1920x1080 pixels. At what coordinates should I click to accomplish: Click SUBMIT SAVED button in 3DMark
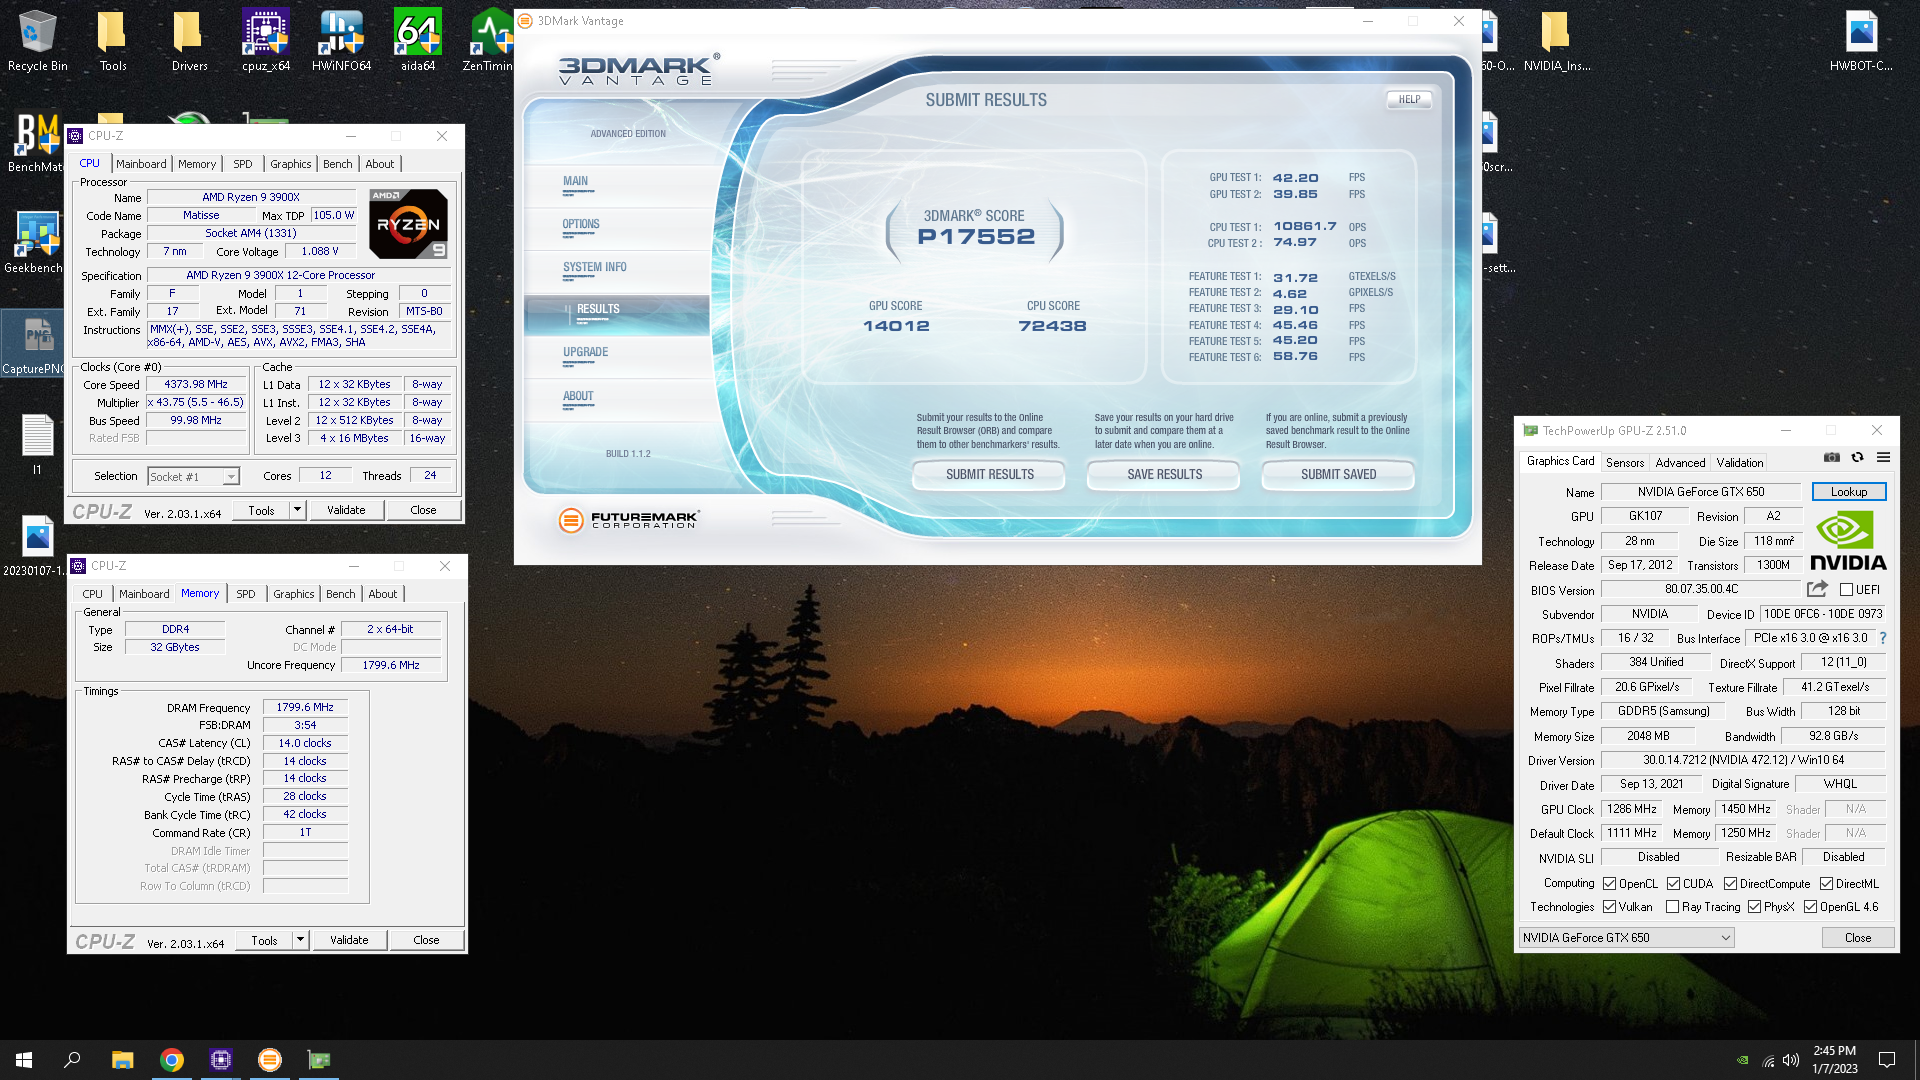[x=1338, y=475]
